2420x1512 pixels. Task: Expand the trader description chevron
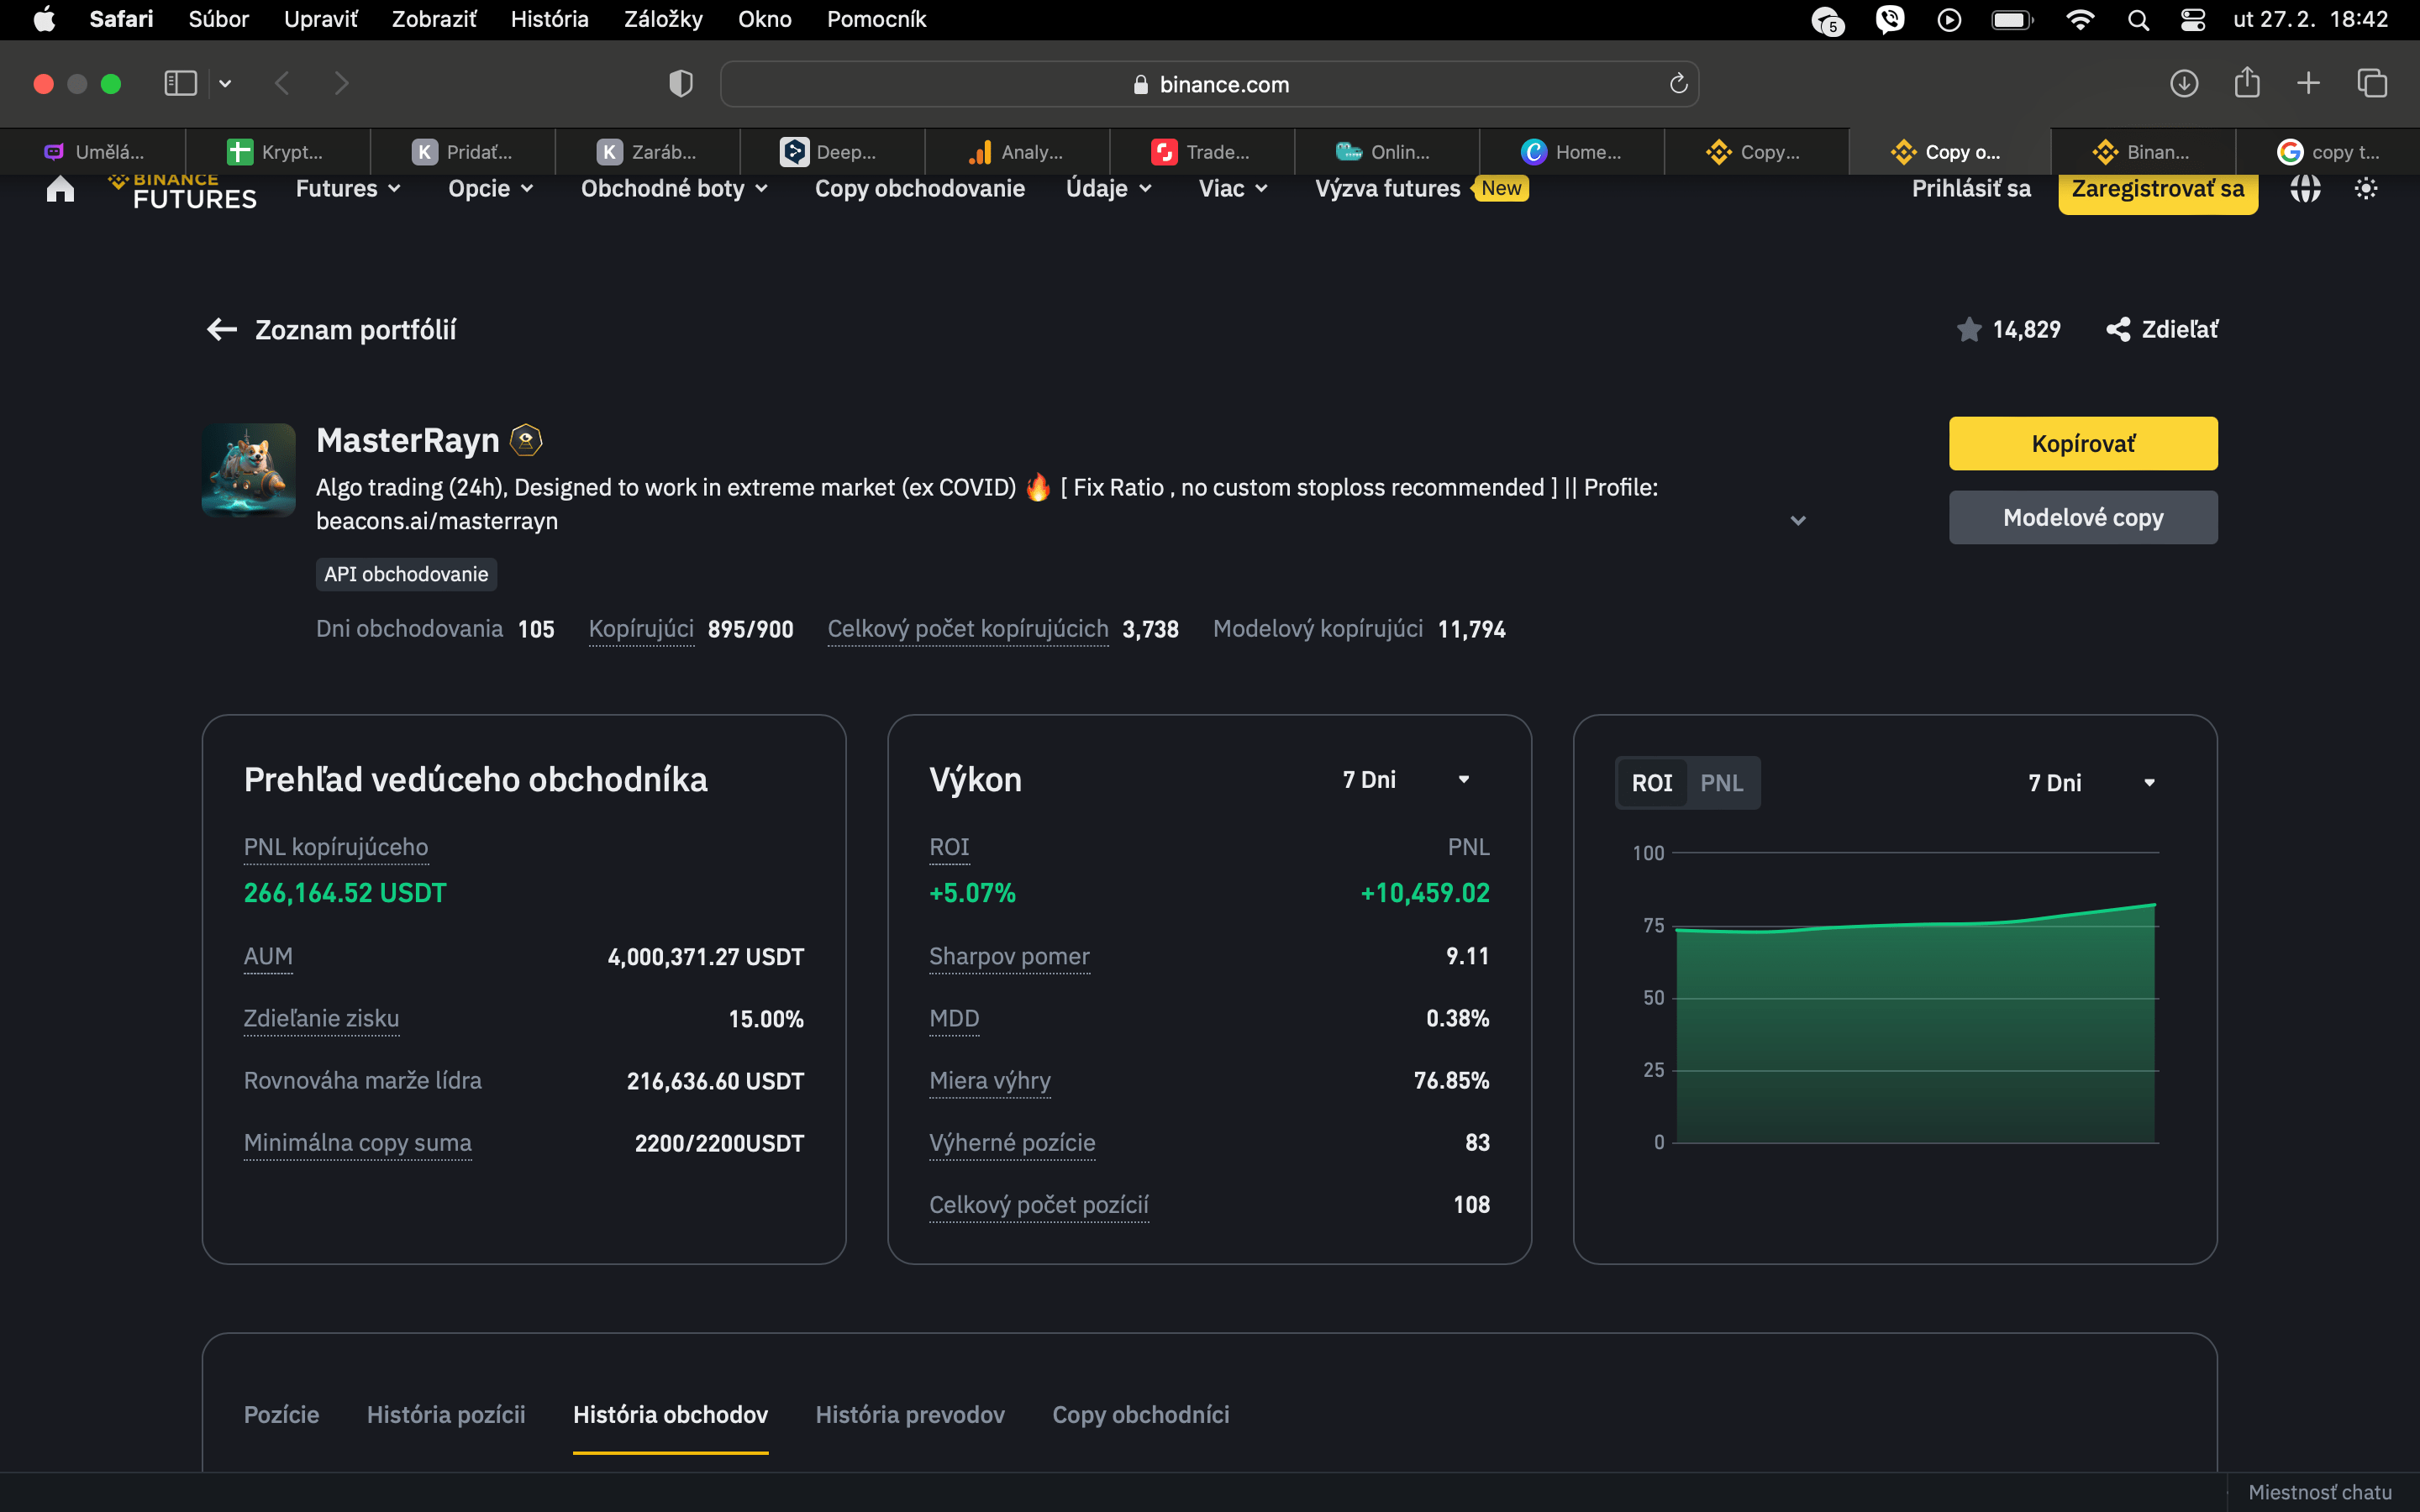tap(1797, 520)
